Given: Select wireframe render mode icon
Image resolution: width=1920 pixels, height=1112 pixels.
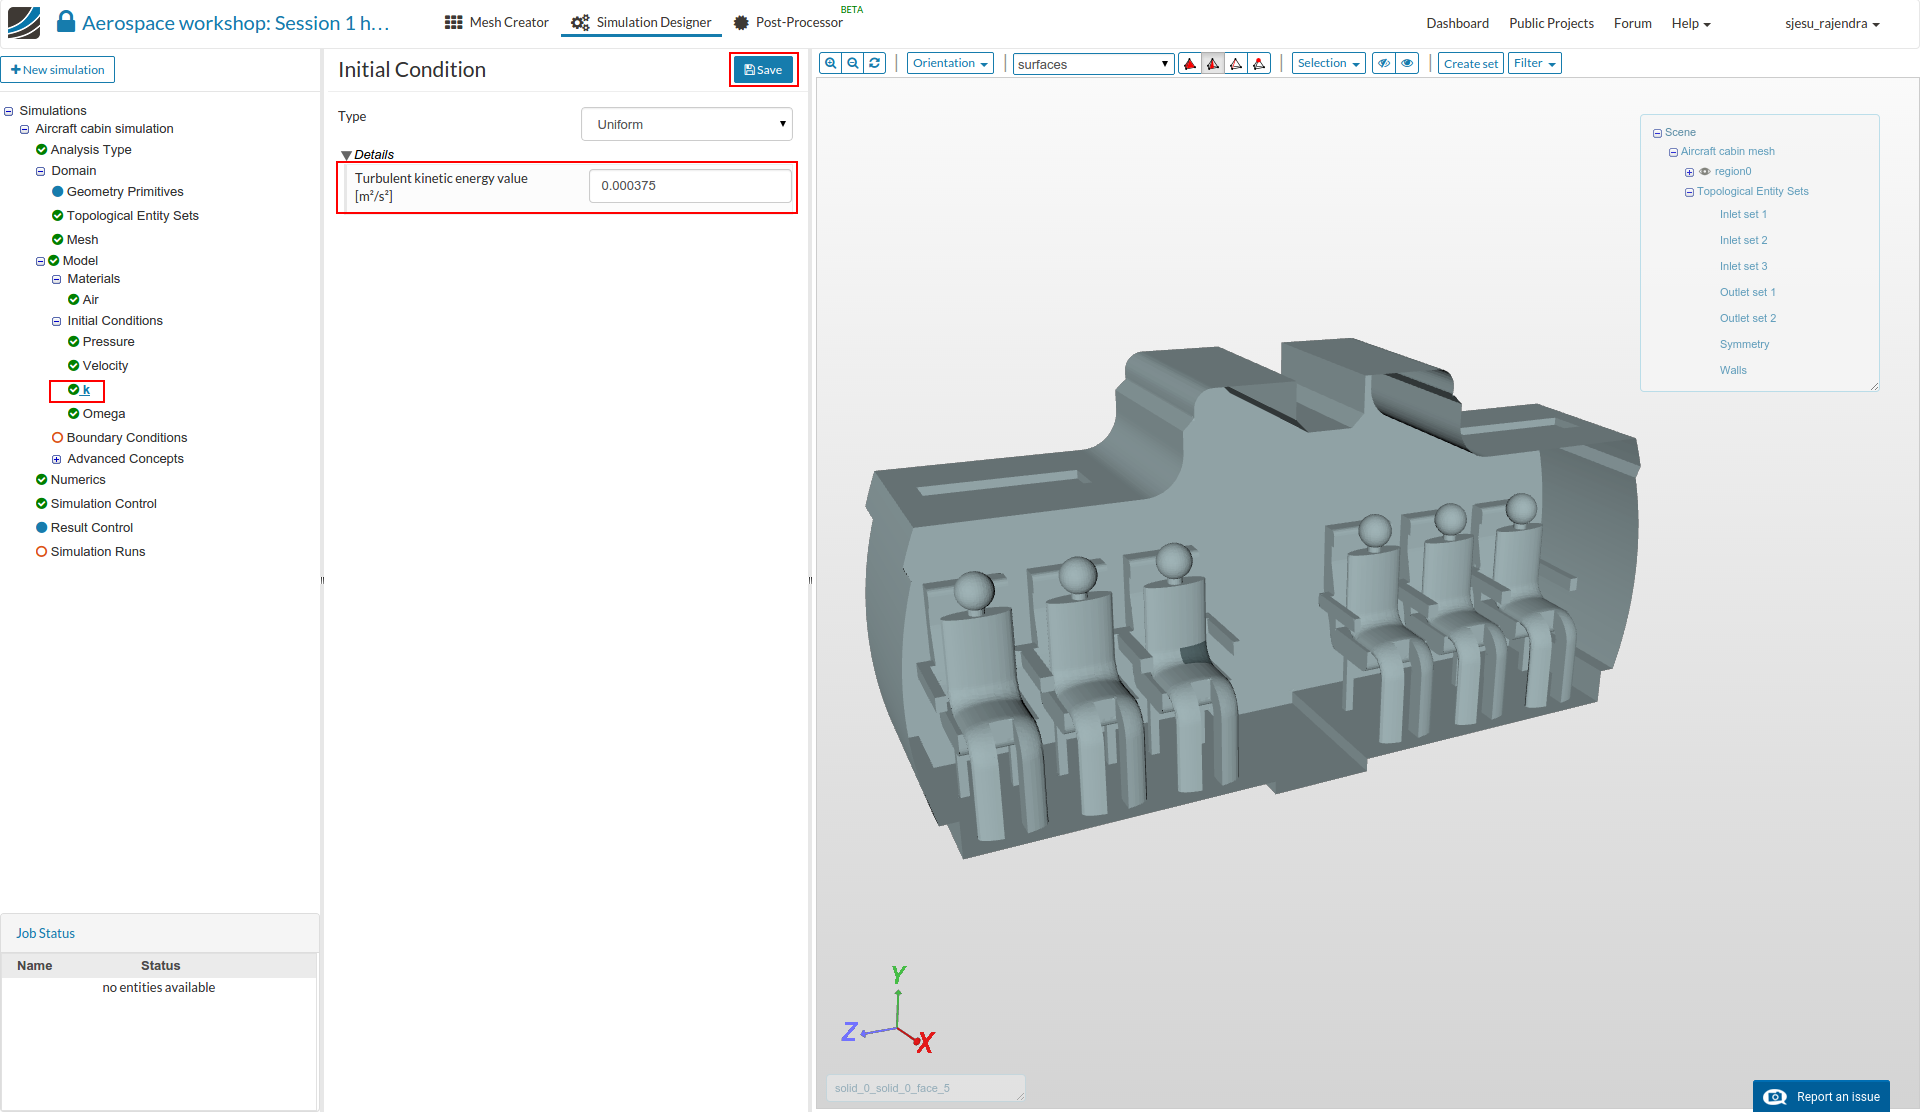Looking at the screenshot, I should [x=1236, y=64].
